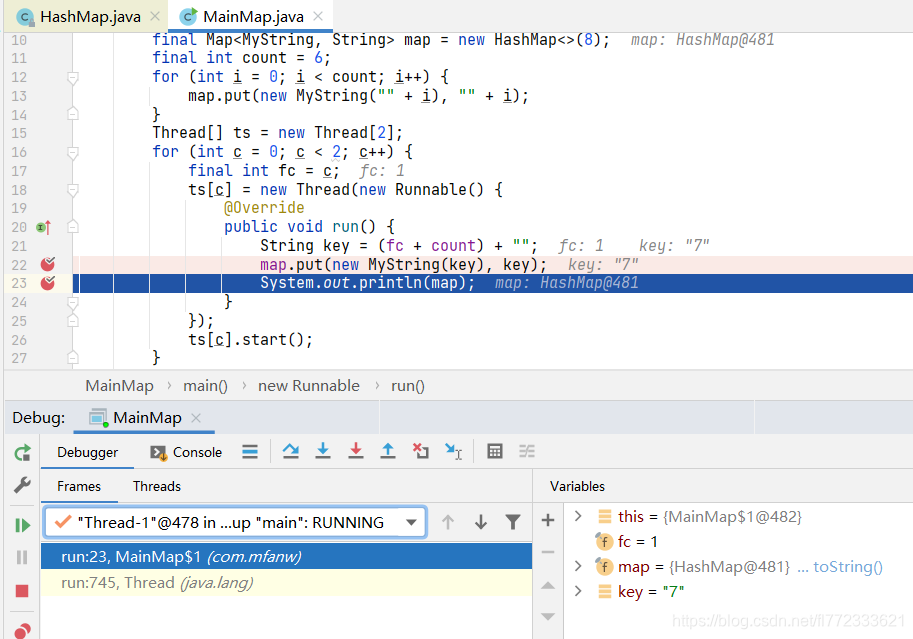Collapse the run method fold on line 20
This screenshot has height=639, width=913.
pos(73,227)
